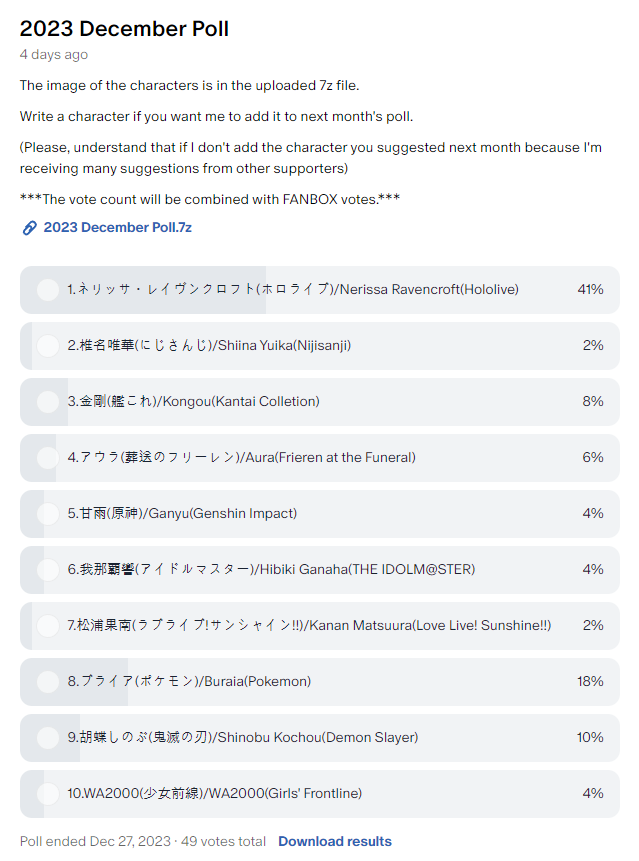Pick the Aura radio button

coord(47,458)
